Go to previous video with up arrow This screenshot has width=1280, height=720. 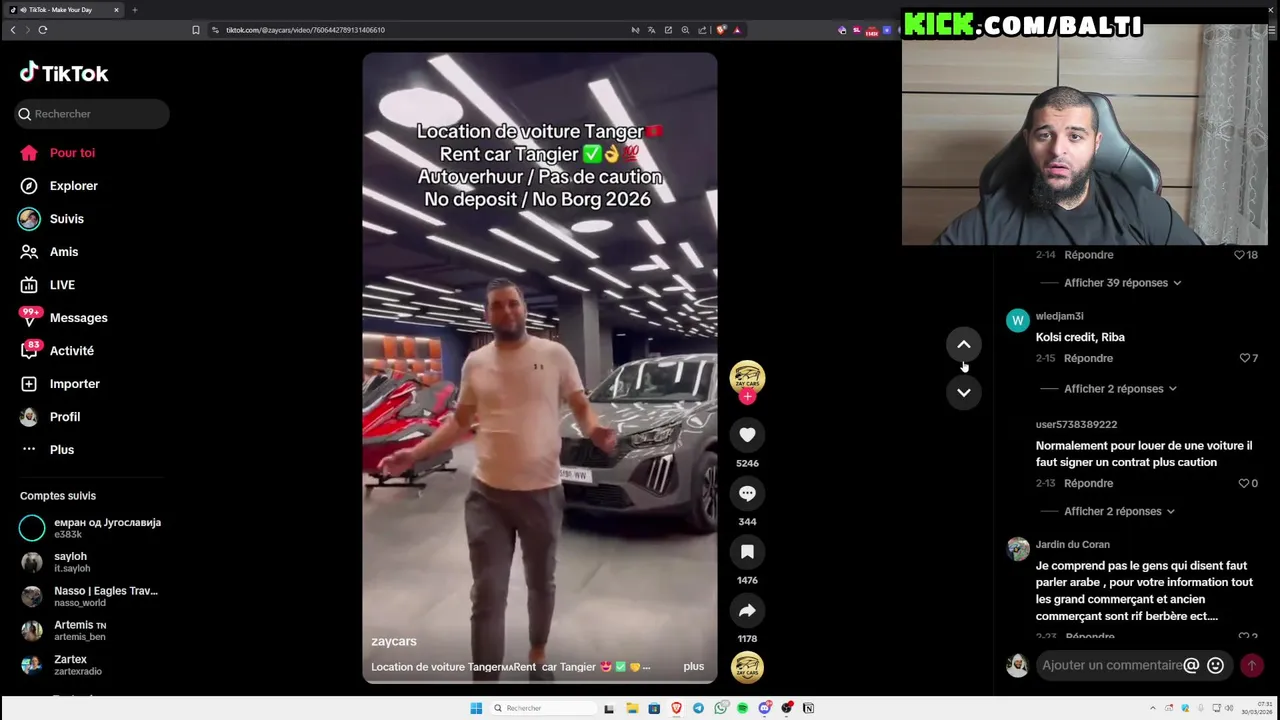click(964, 344)
